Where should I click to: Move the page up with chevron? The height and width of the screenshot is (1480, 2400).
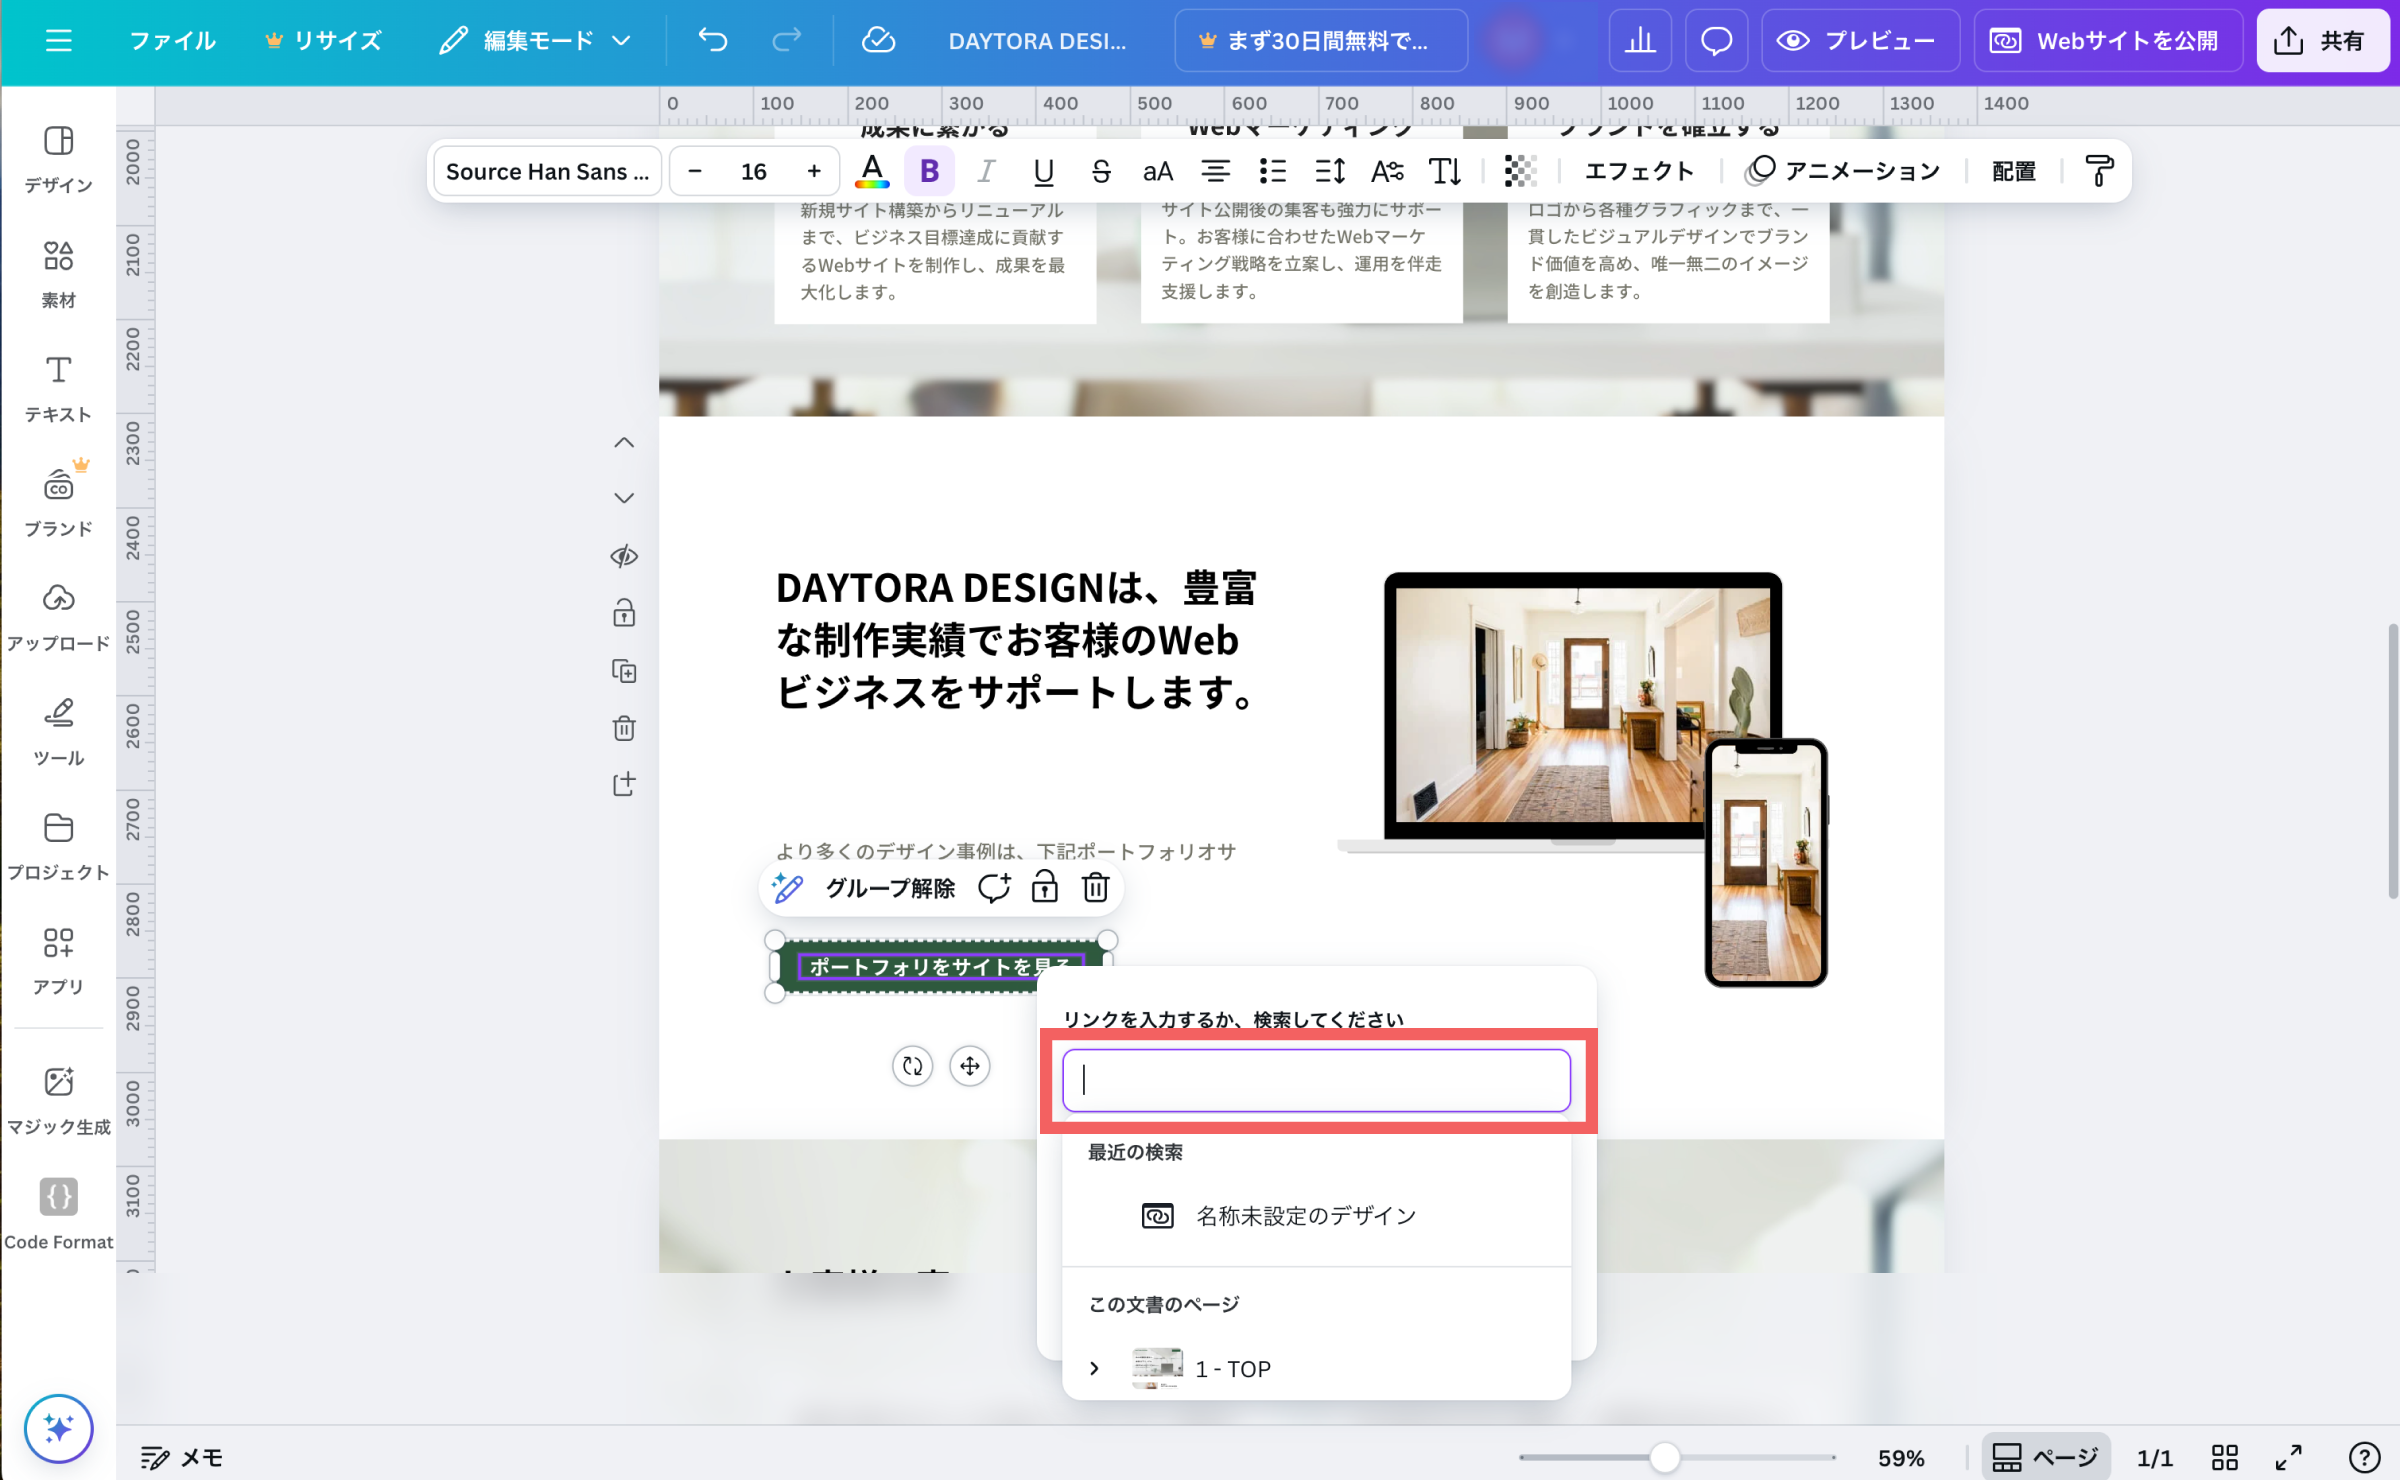[624, 442]
